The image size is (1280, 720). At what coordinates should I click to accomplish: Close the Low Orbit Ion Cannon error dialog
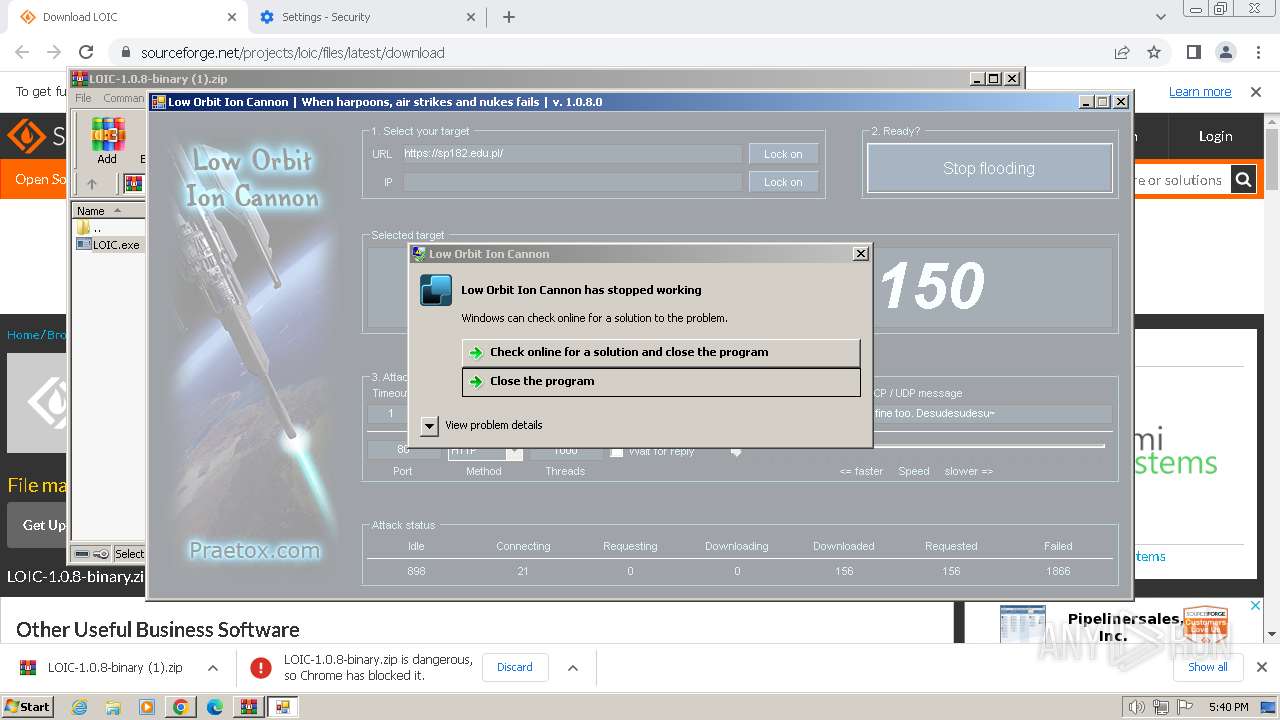click(860, 254)
